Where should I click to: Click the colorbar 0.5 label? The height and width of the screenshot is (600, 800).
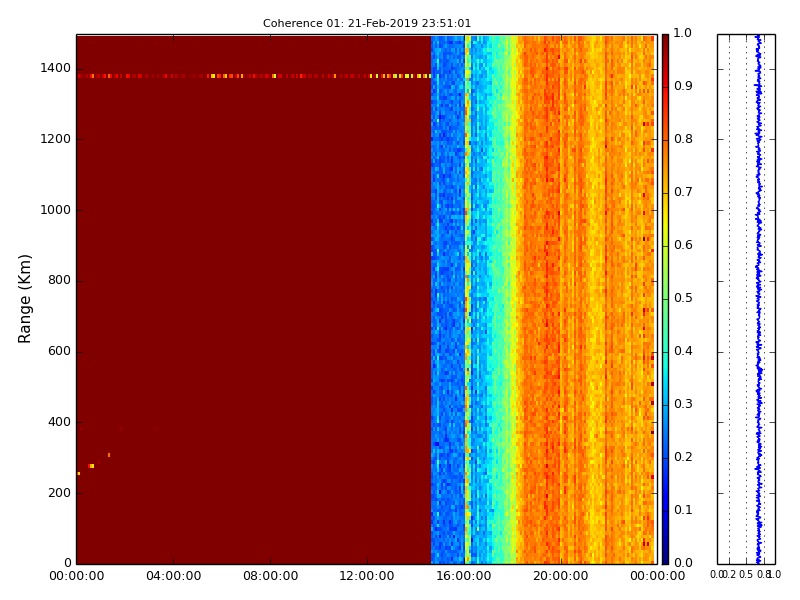click(683, 298)
